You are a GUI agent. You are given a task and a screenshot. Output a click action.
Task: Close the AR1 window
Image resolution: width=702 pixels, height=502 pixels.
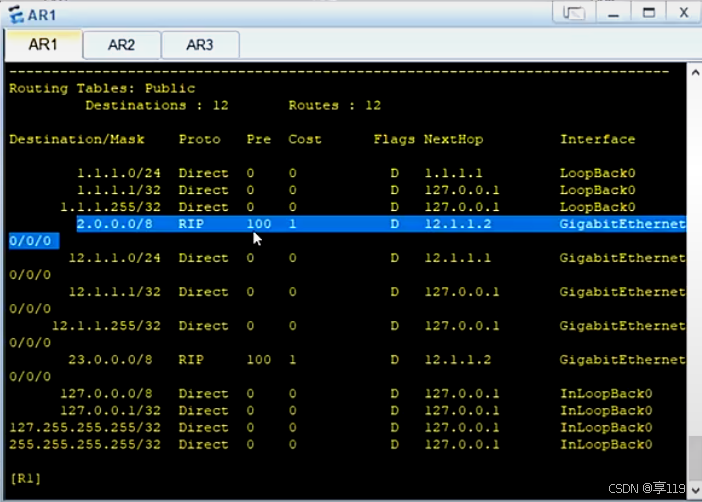pos(684,13)
